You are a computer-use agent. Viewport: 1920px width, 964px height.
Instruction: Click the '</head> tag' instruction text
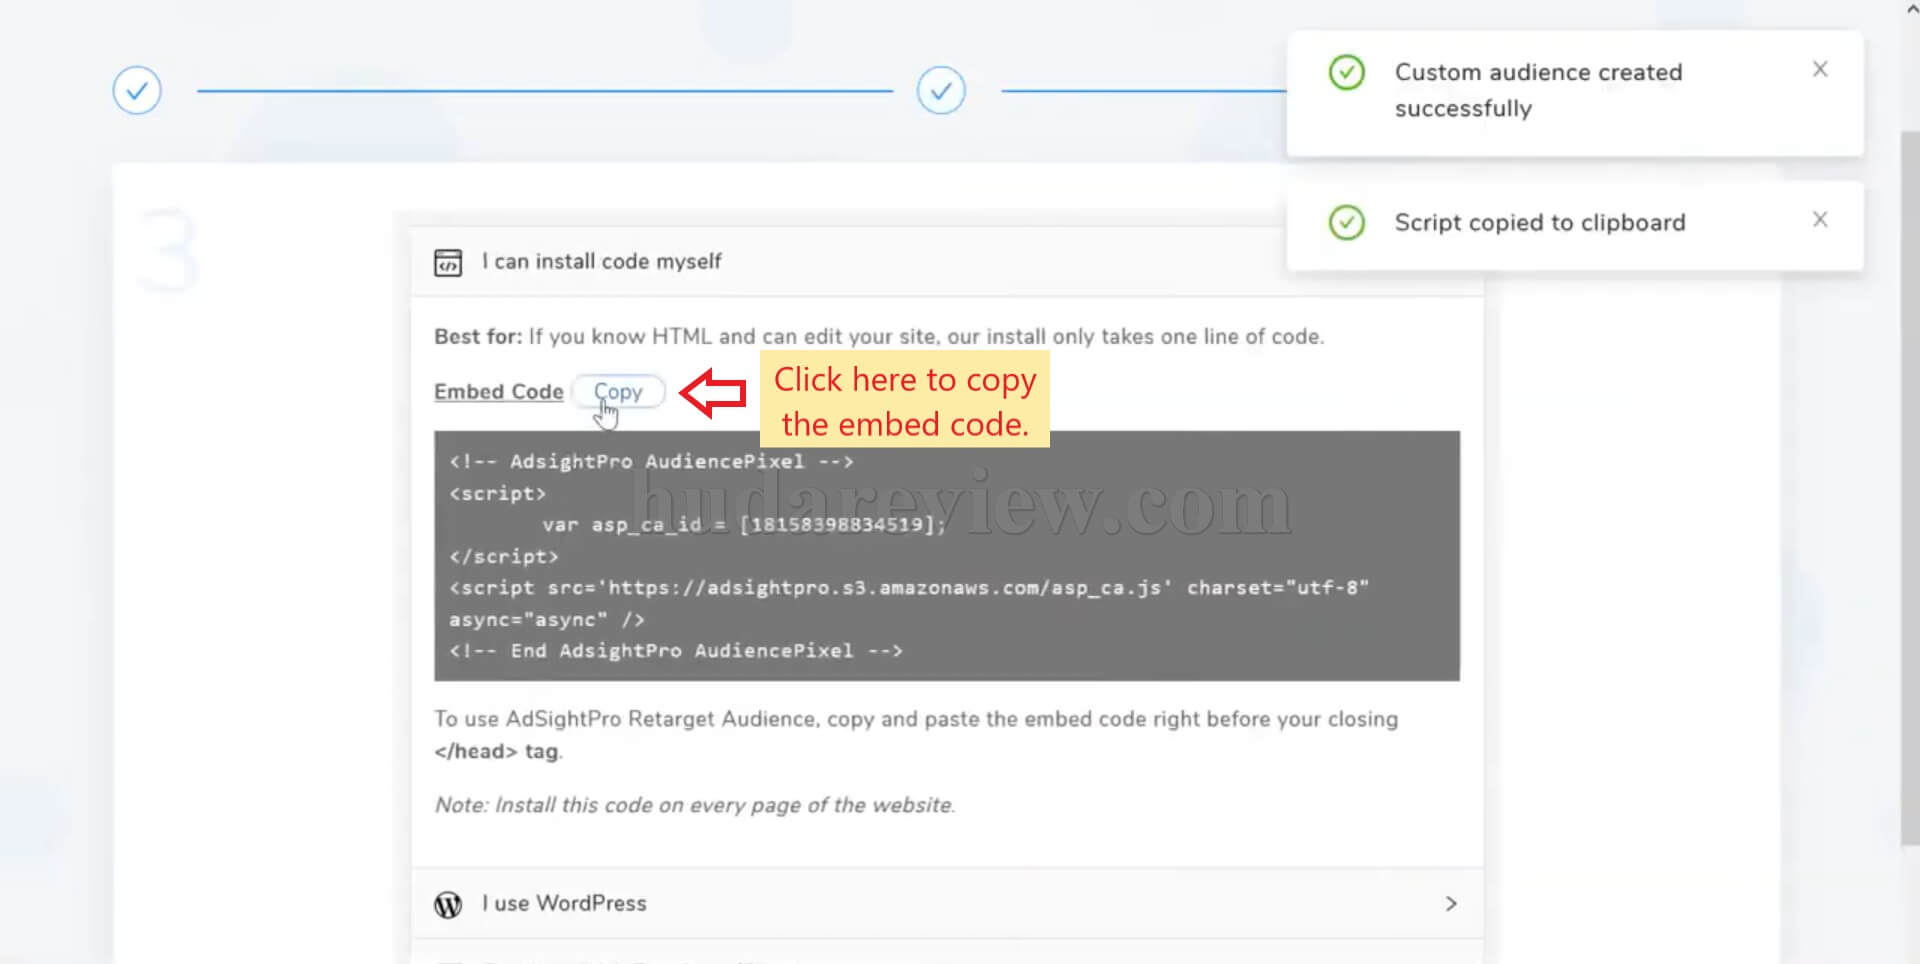coord(498,751)
